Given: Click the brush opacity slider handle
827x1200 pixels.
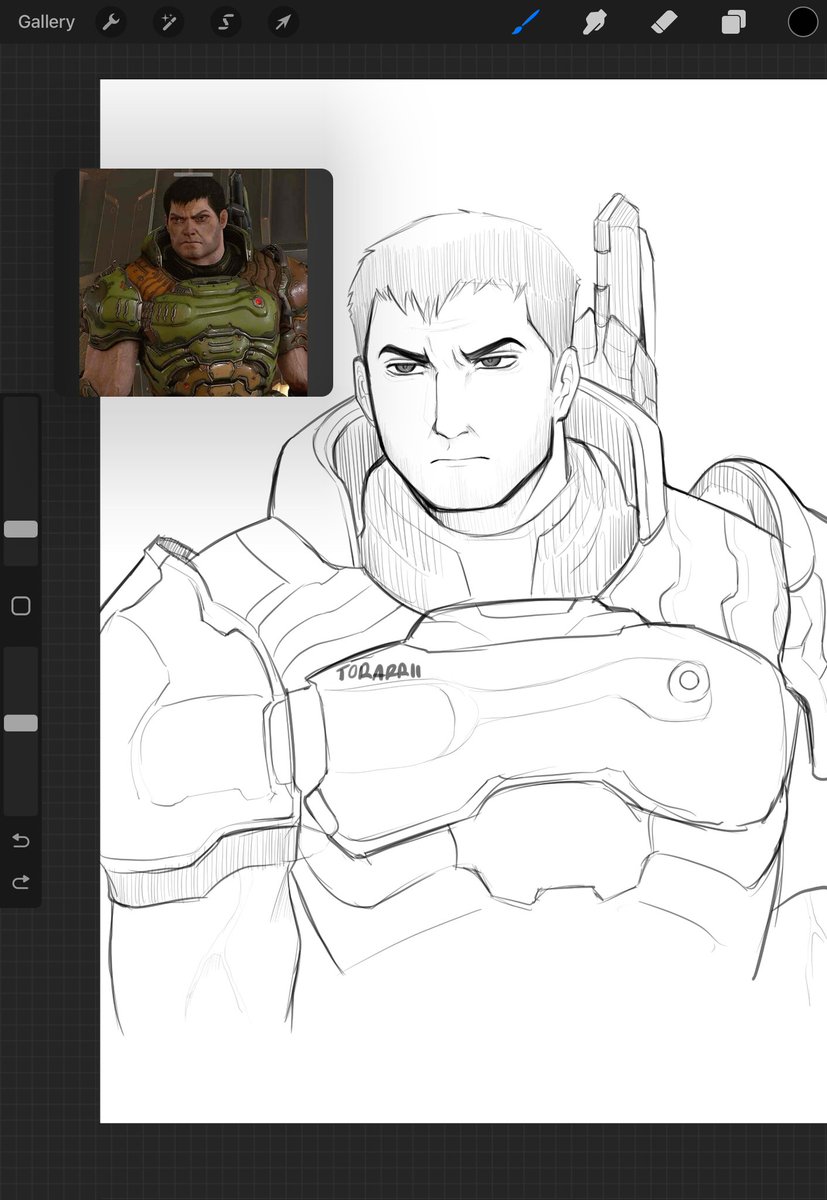Looking at the screenshot, I should pos(21,723).
